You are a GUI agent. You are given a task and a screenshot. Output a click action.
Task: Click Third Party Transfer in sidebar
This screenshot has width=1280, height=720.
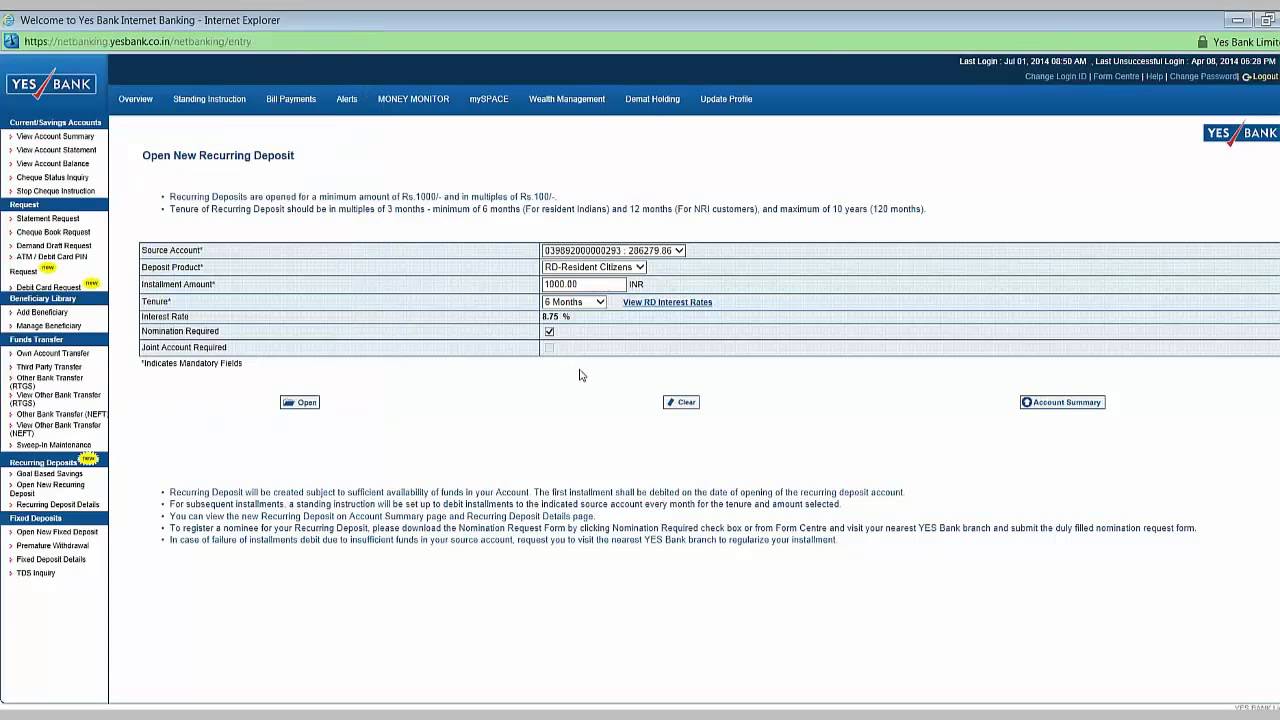click(49, 367)
